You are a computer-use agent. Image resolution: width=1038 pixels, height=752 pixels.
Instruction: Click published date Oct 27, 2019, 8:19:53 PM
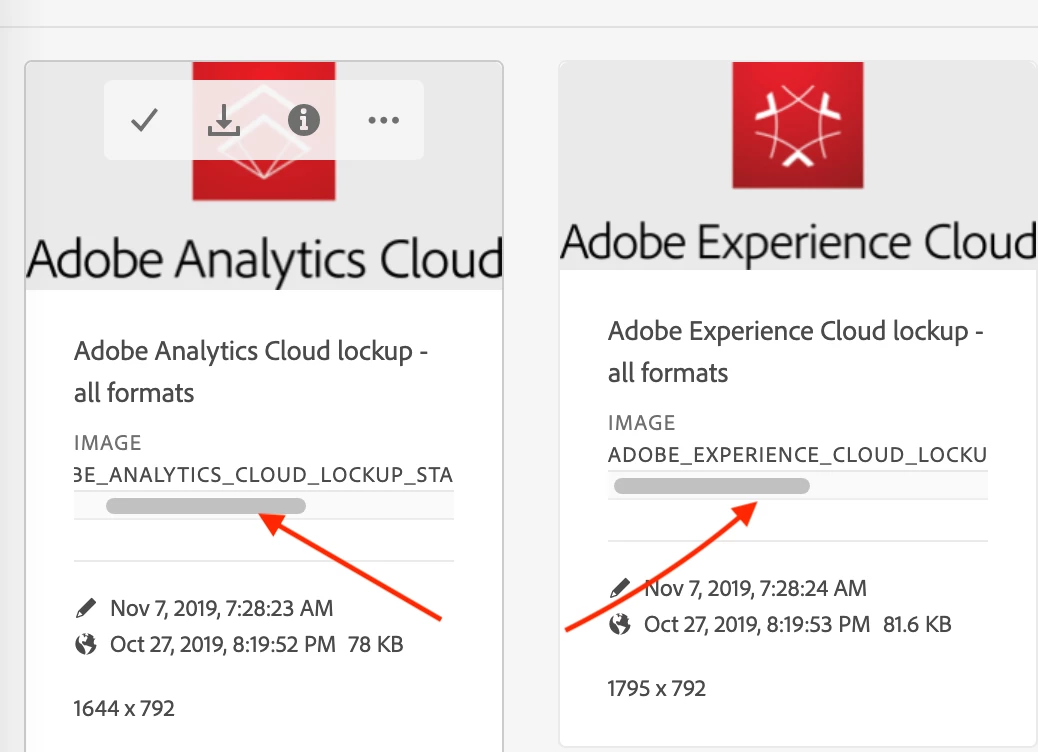(x=757, y=624)
